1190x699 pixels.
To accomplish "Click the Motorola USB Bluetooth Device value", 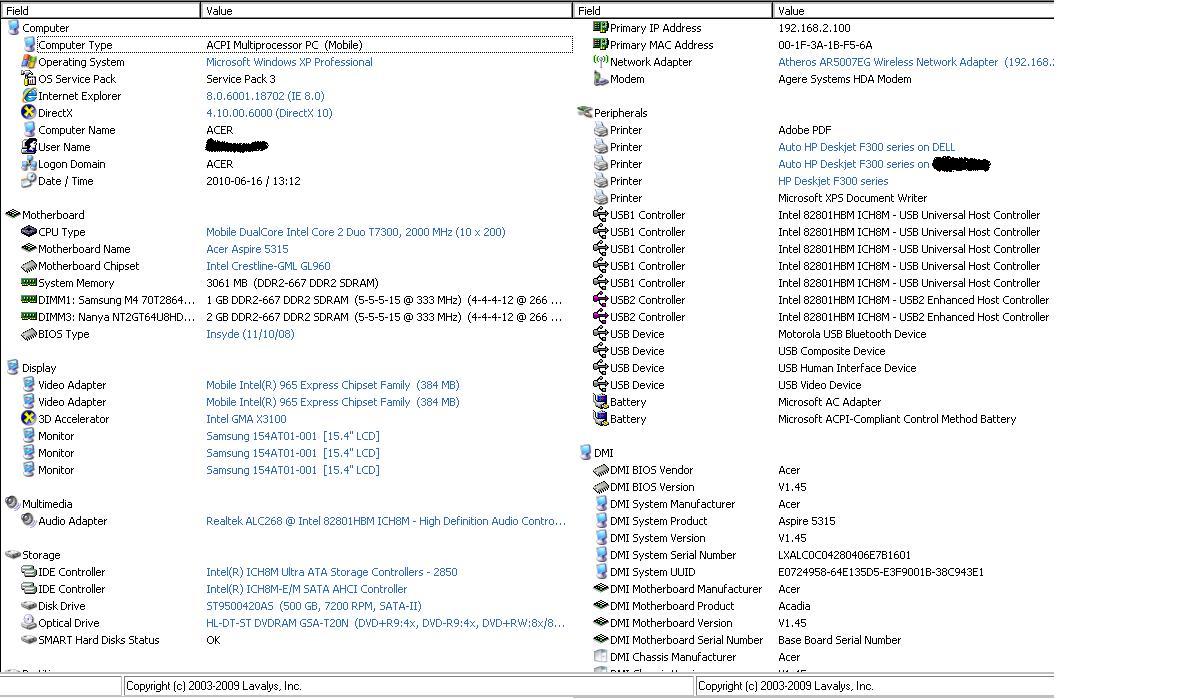I will [x=852, y=334].
